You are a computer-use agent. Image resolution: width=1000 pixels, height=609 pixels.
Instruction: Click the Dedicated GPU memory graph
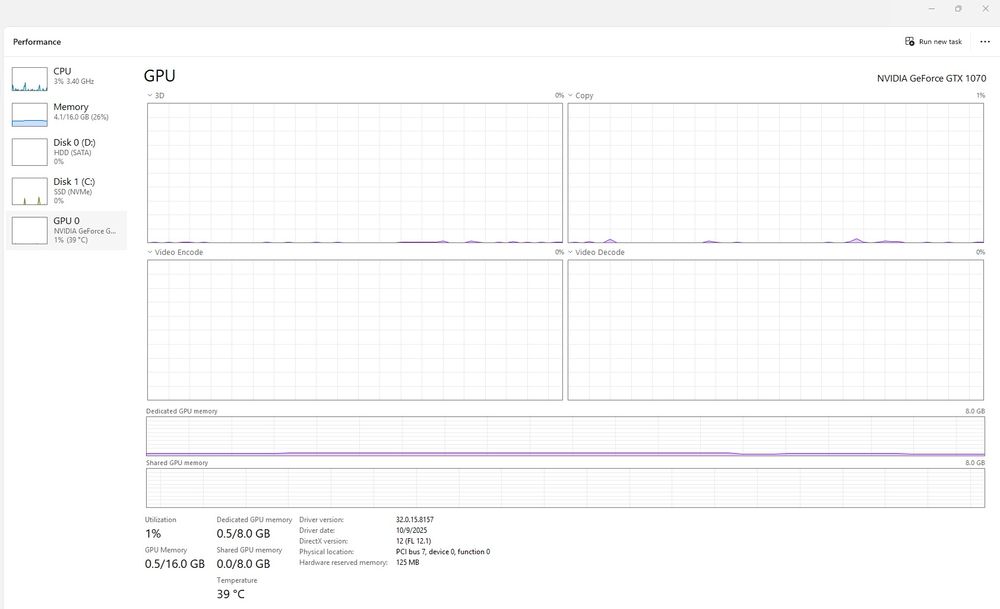click(565, 436)
